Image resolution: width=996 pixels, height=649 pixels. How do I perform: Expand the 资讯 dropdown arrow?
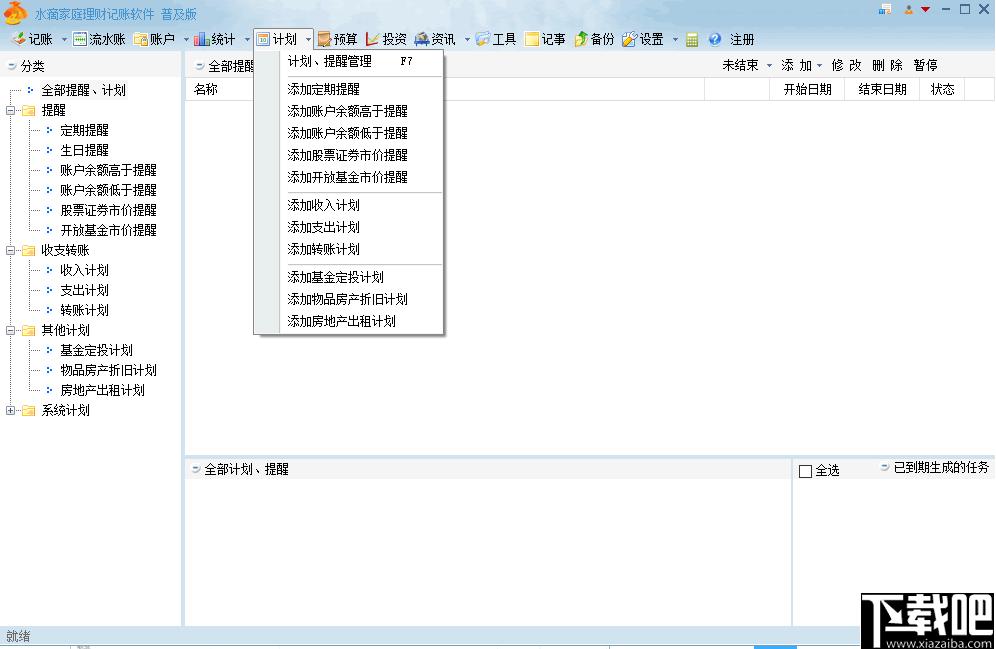467,39
